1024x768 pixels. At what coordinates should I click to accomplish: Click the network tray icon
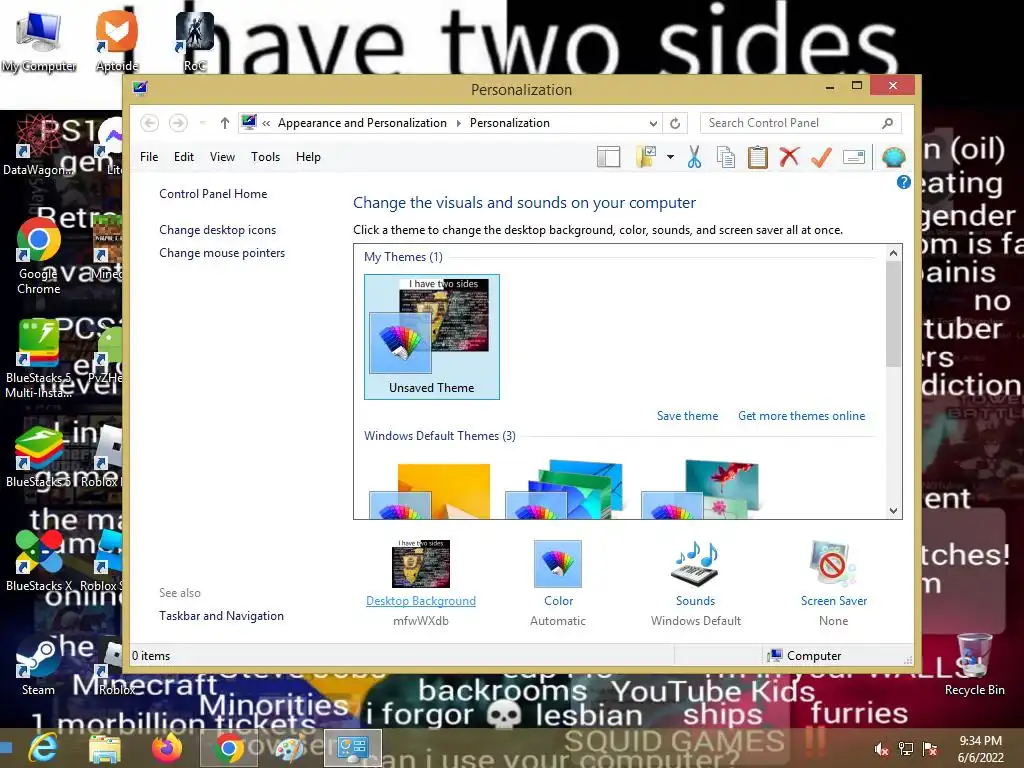coord(906,749)
